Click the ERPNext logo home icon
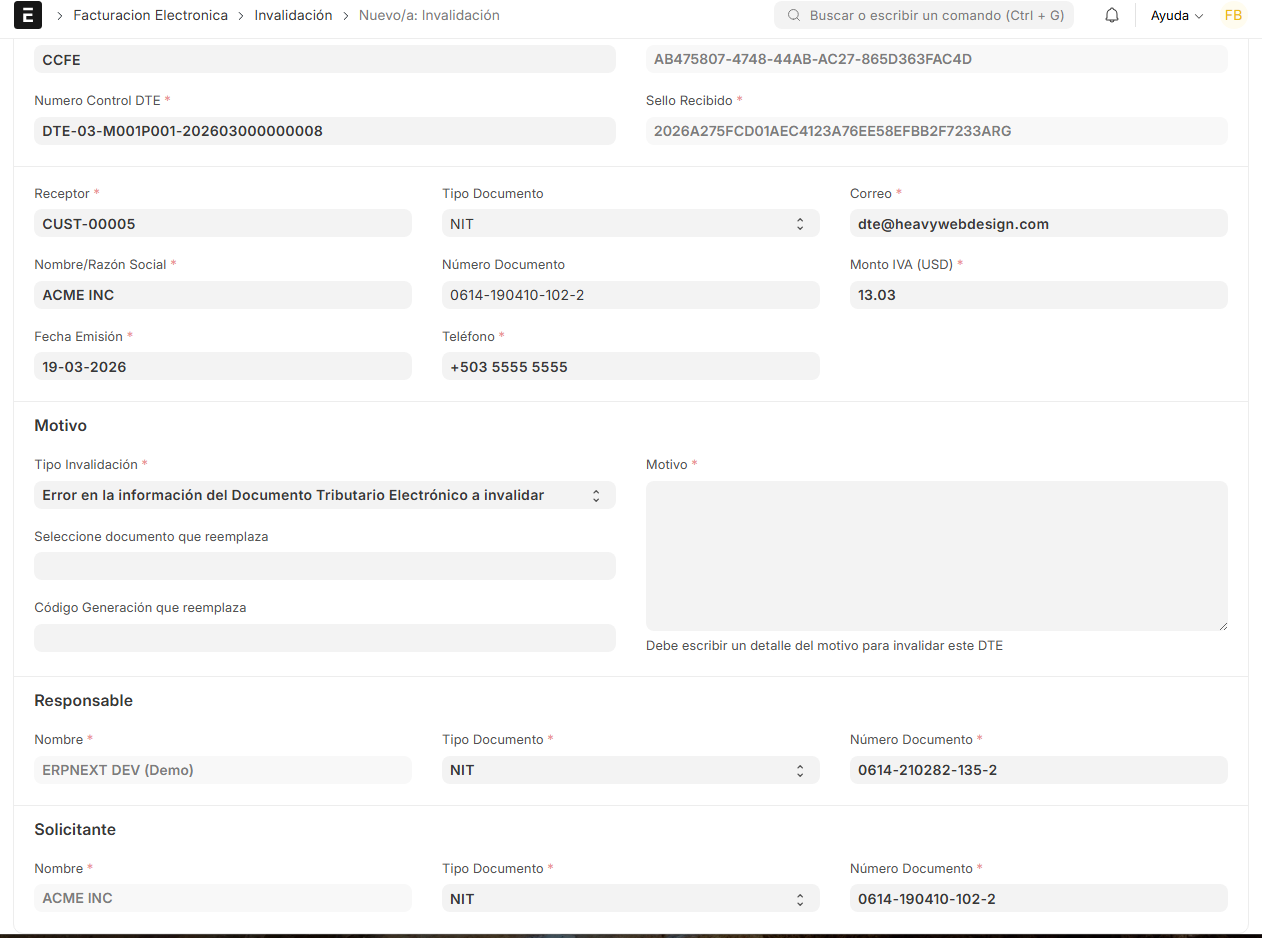 [28, 15]
